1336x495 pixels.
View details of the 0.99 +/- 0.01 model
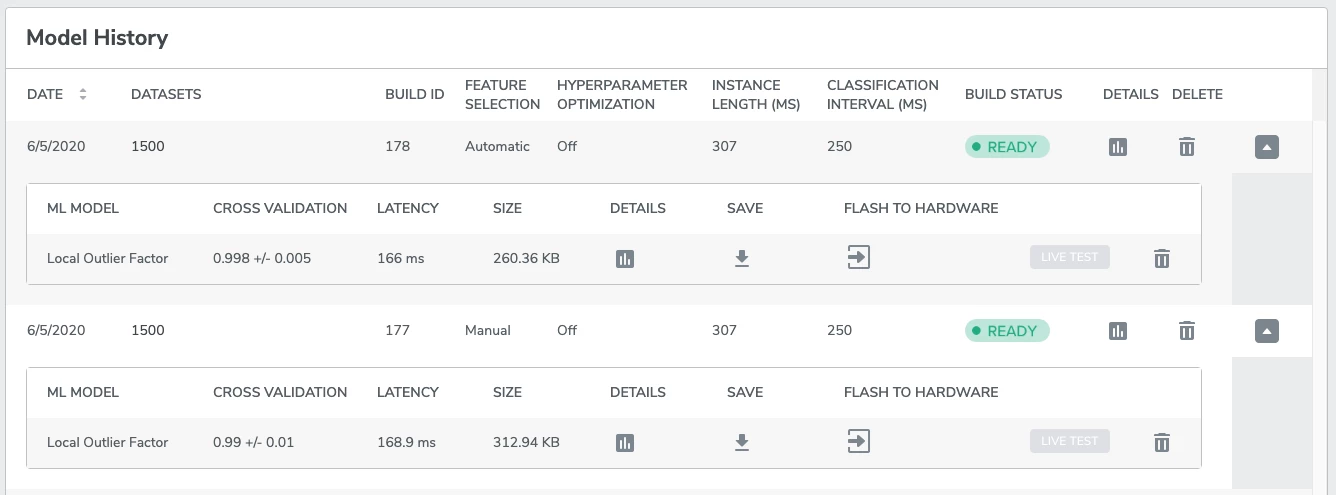625,443
